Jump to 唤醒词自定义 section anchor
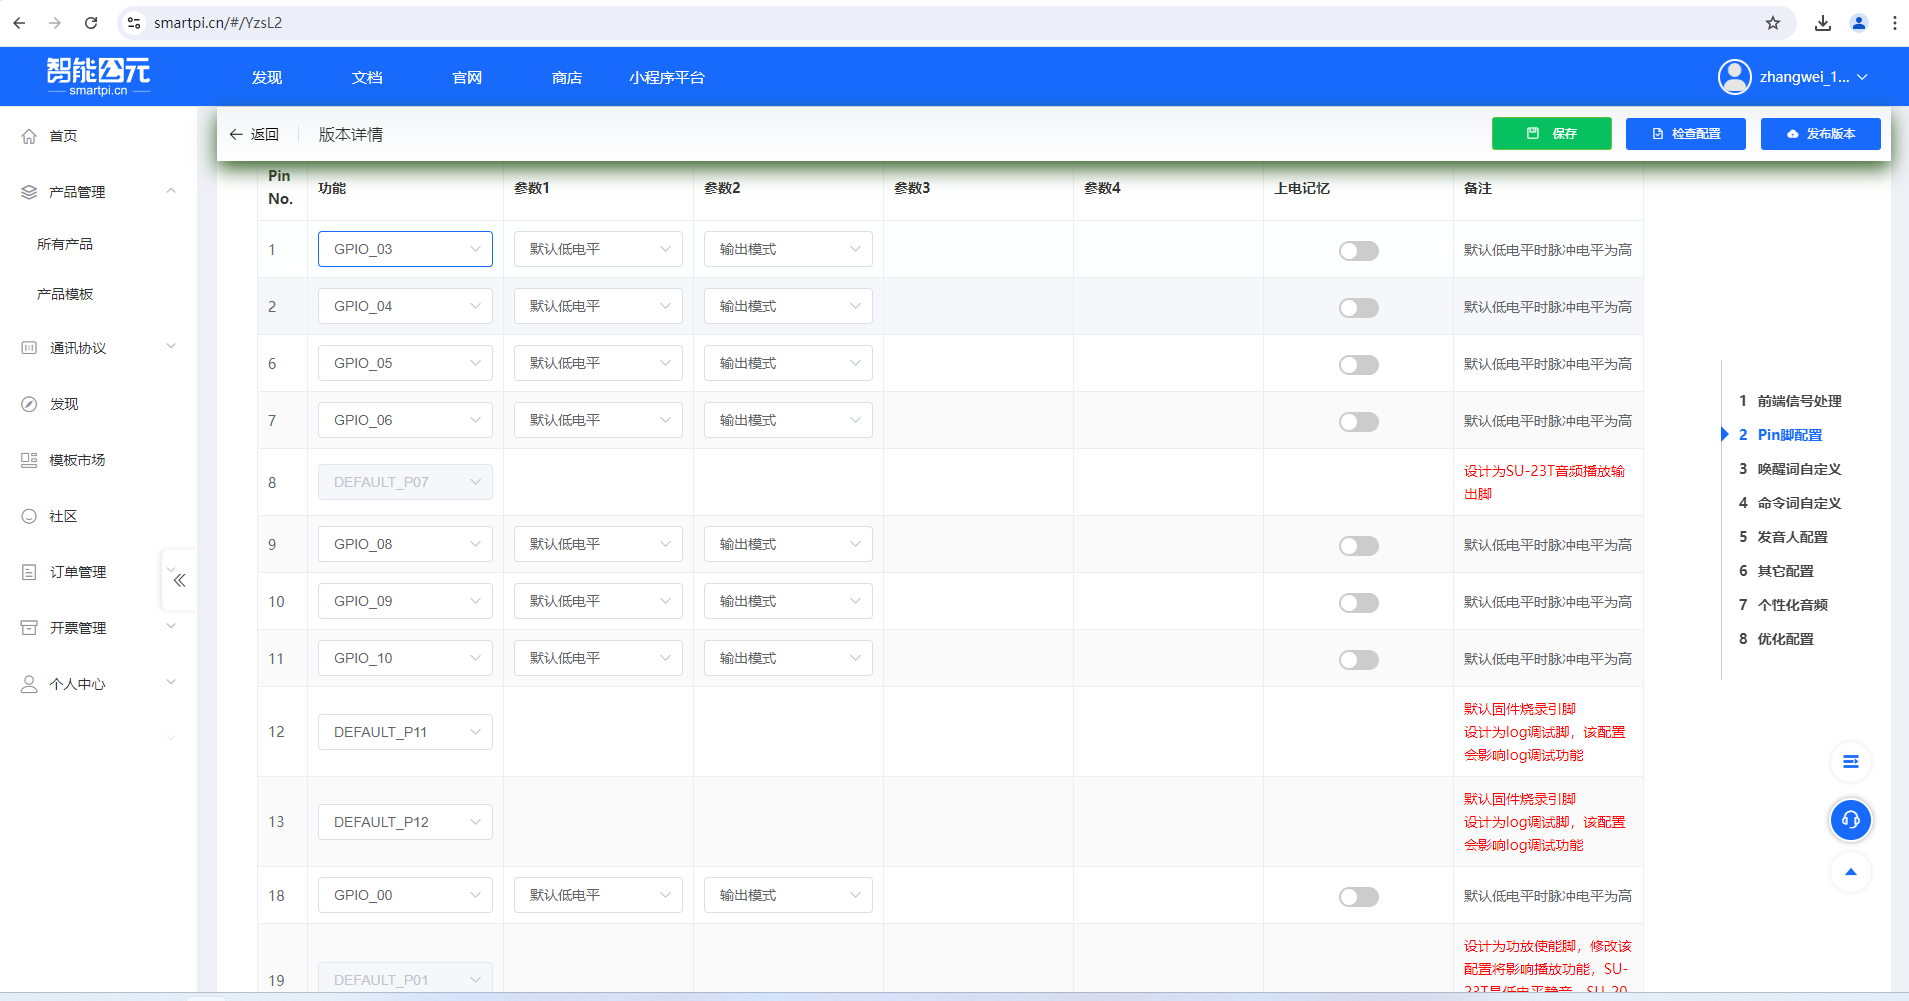This screenshot has height=1001, width=1909. tap(1798, 469)
